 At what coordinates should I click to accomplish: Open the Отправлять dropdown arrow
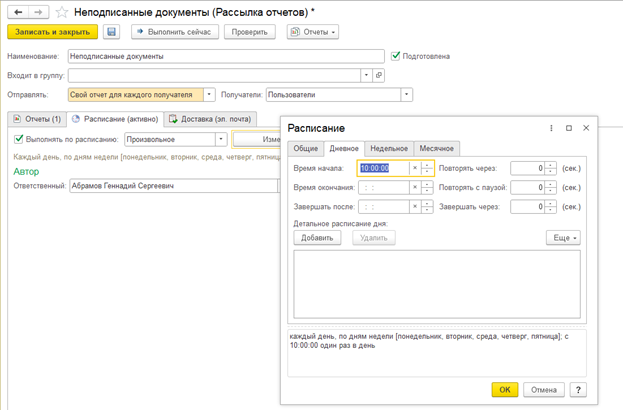click(x=209, y=95)
